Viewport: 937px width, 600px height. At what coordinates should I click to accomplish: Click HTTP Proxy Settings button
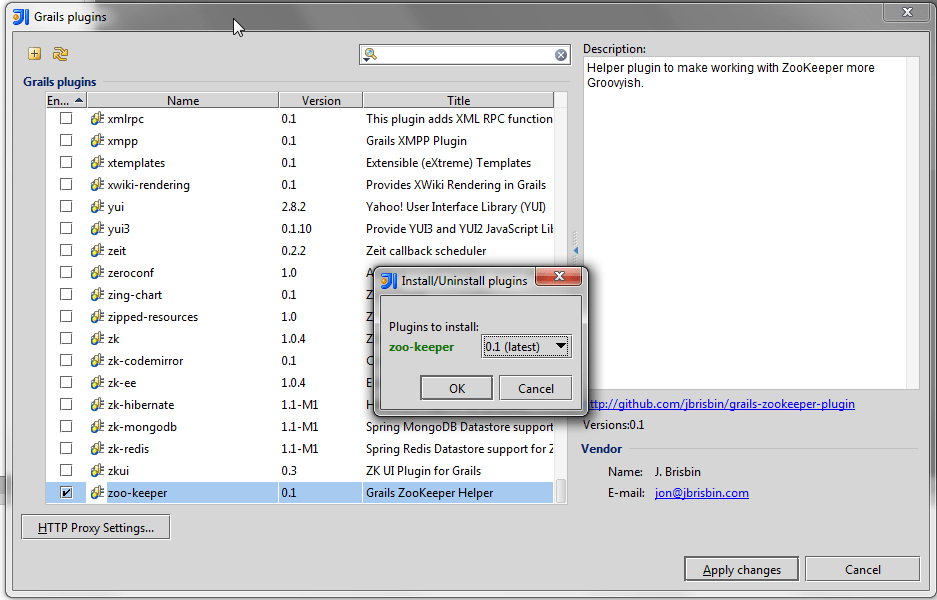point(96,527)
